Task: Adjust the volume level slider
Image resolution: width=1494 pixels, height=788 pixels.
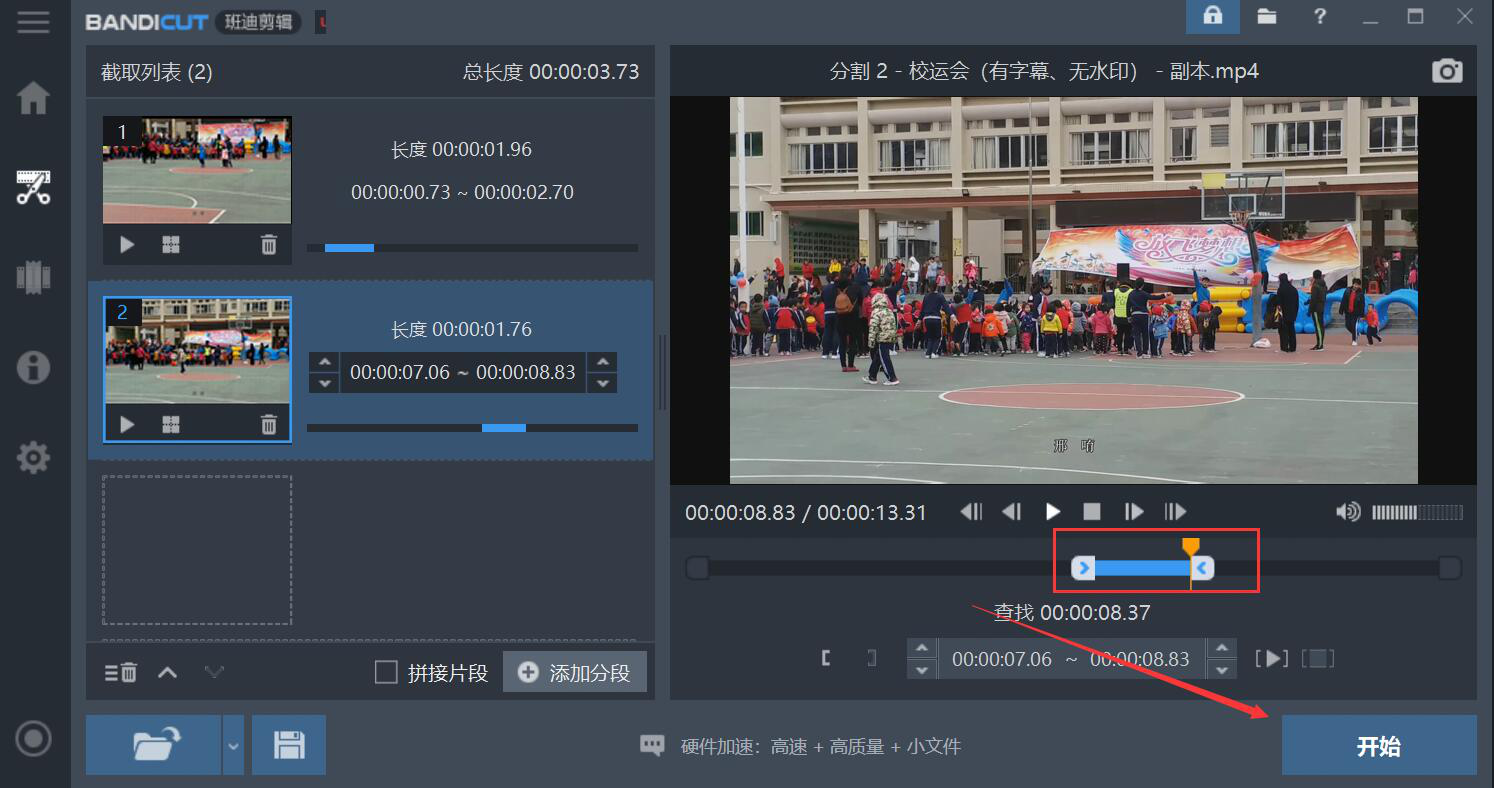Action: coord(1416,512)
